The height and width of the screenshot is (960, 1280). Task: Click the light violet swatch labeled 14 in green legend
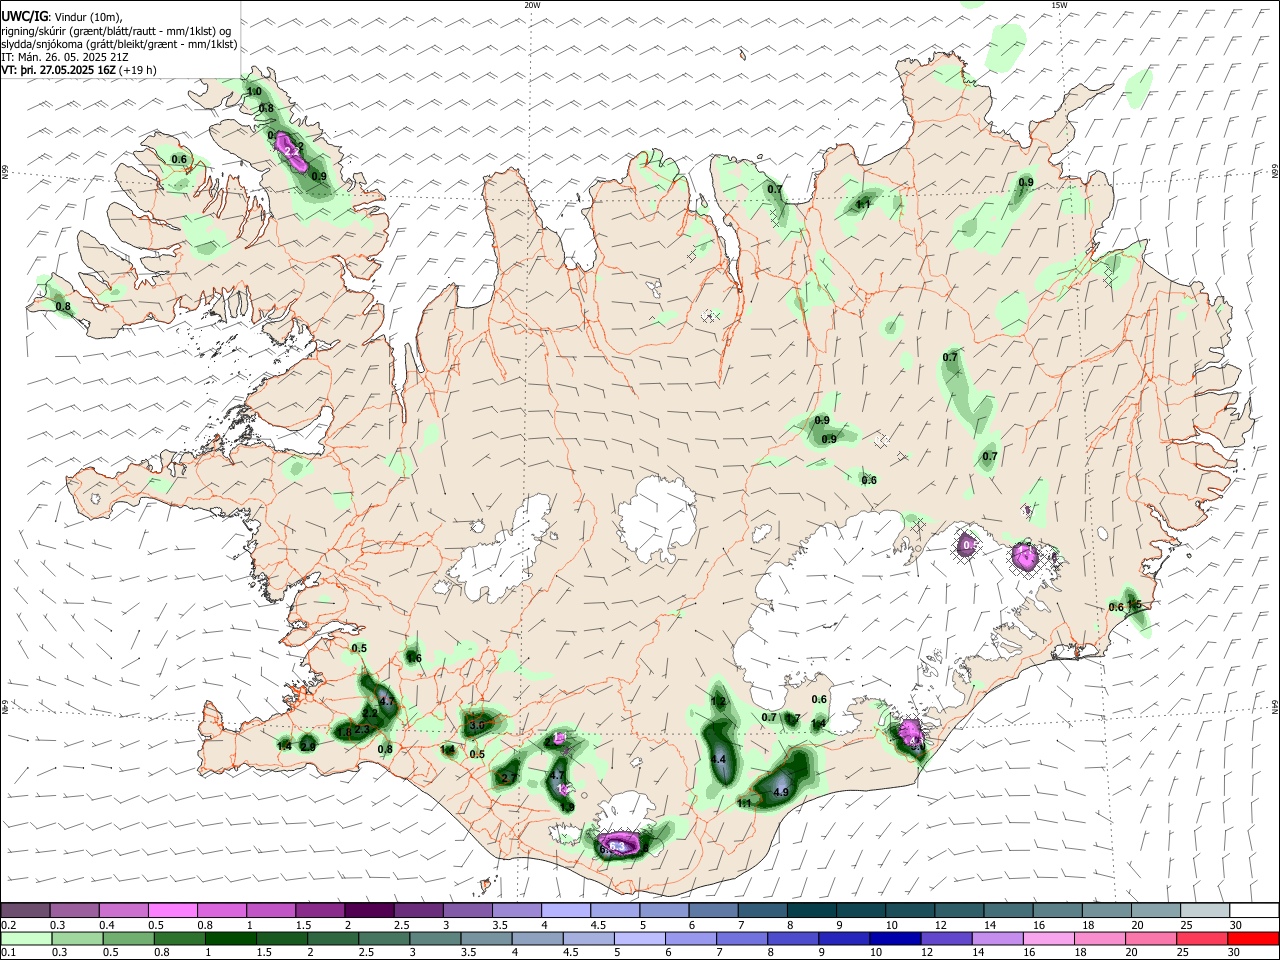click(997, 938)
